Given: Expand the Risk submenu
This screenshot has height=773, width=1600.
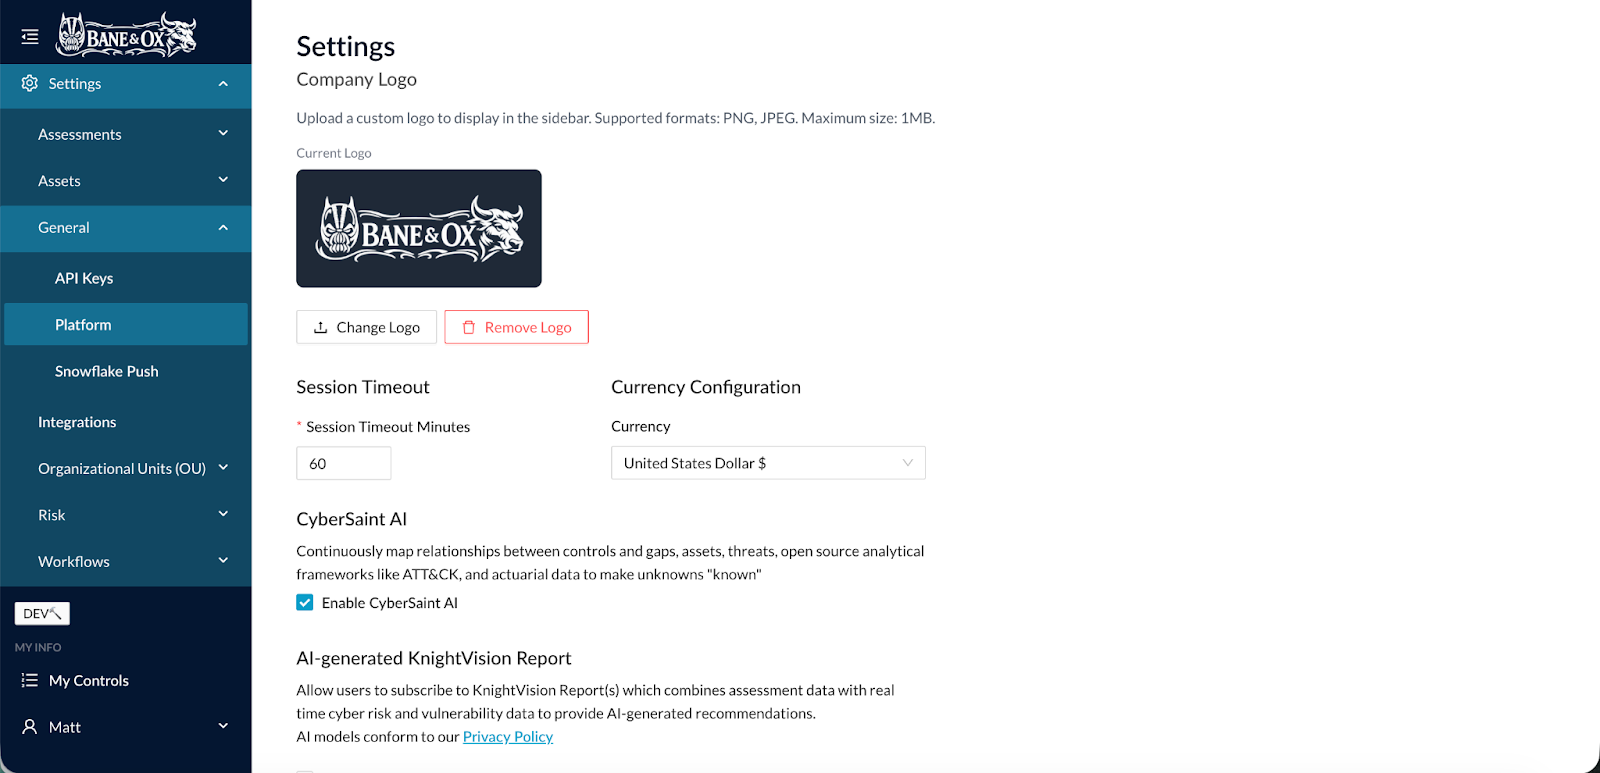Looking at the screenshot, I should click(x=223, y=515).
